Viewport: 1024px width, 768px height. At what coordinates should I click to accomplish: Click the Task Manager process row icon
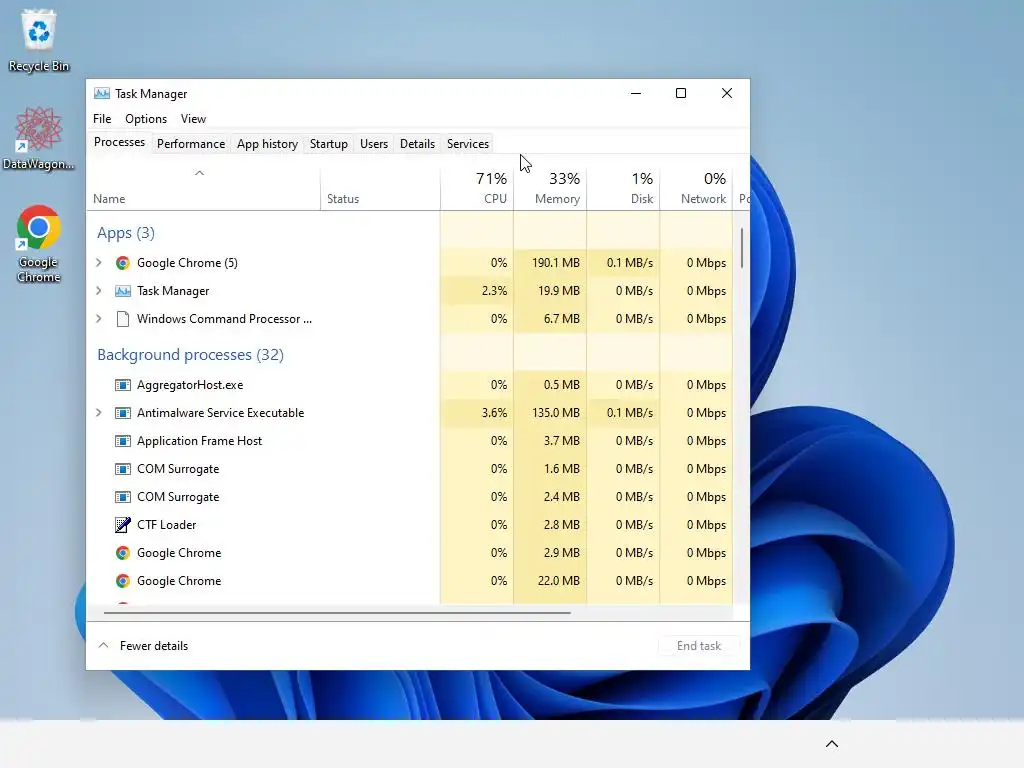[122, 291]
